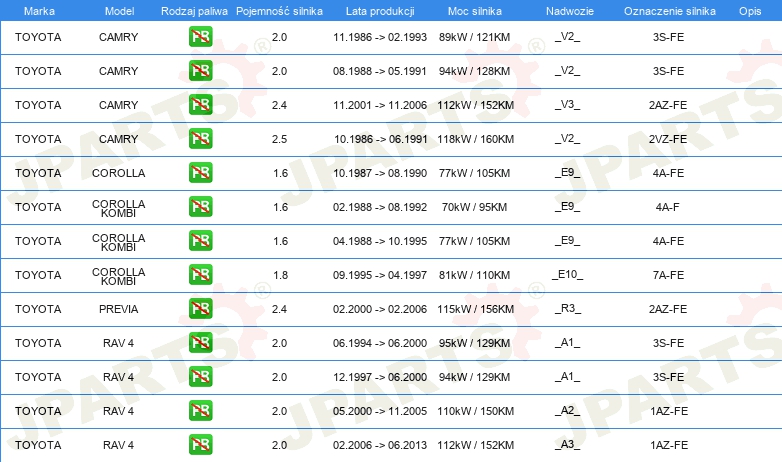Screen dimensions: 782x462
Task: Click petrol fuel icon in Corolla Kombi 4A-F row
Action: point(200,207)
